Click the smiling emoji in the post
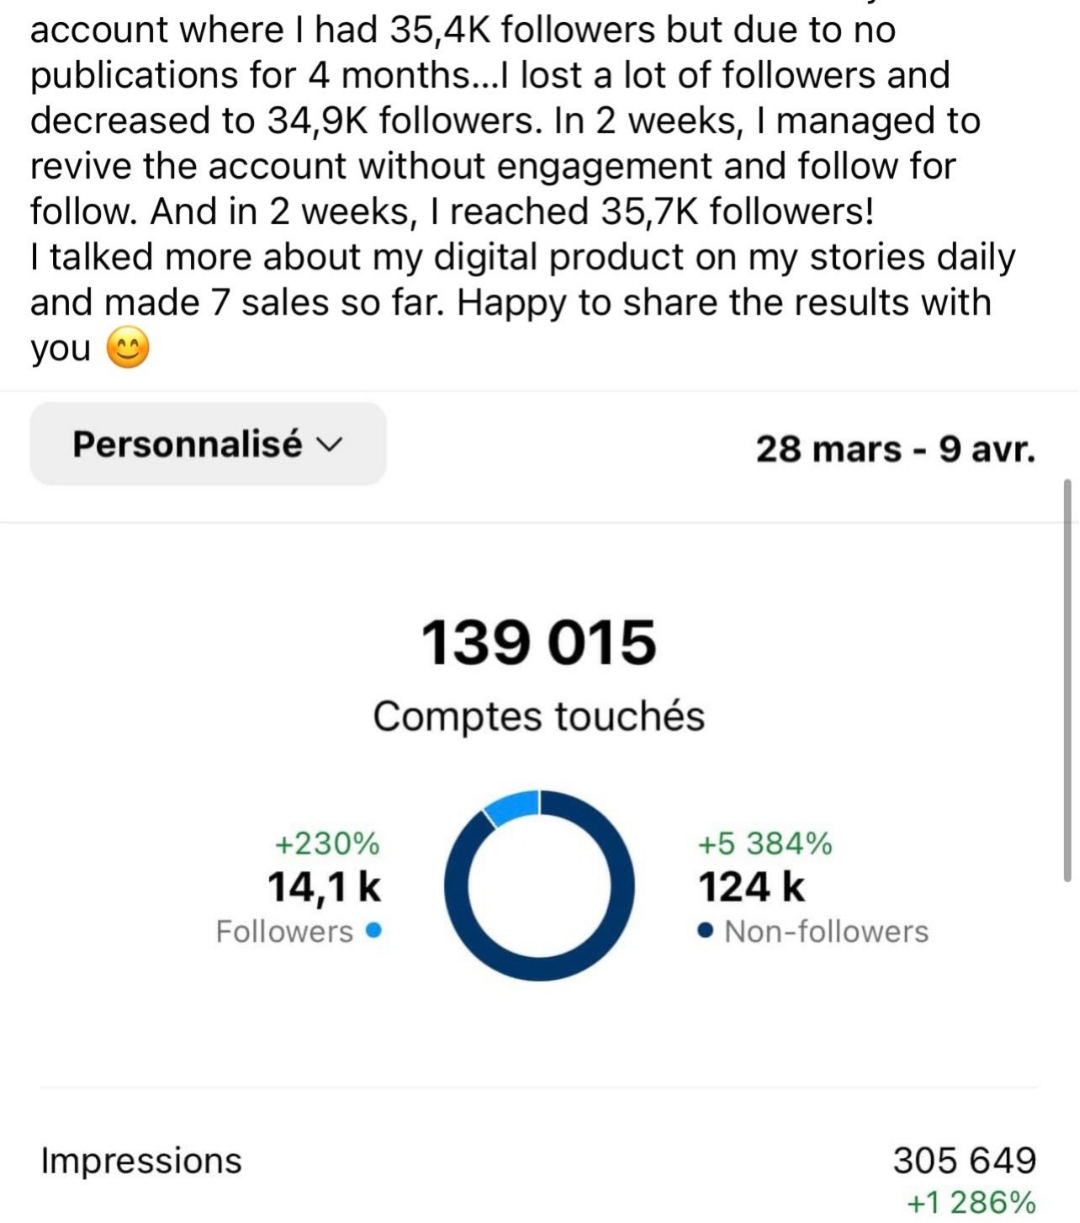The height and width of the screenshot is (1223, 1080). [x=127, y=349]
